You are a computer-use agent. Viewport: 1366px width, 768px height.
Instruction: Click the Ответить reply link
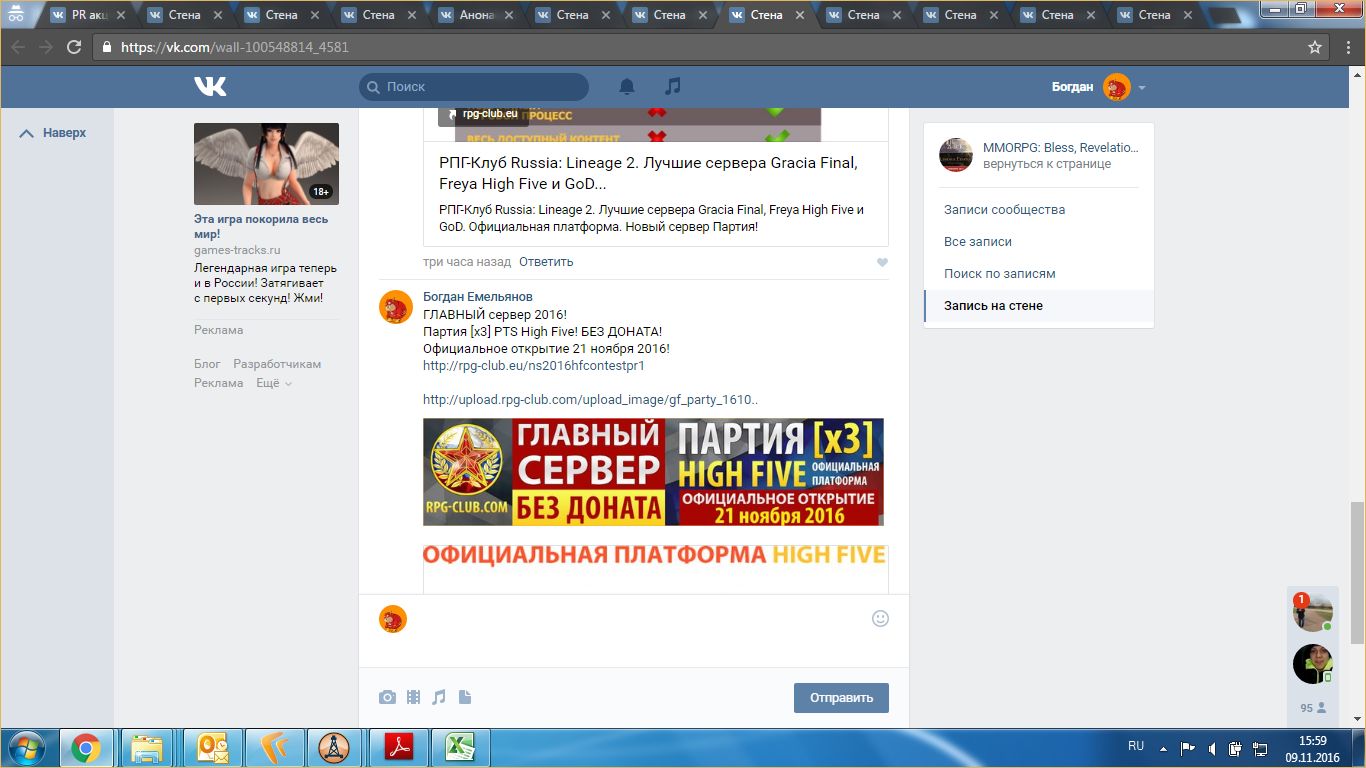[546, 262]
